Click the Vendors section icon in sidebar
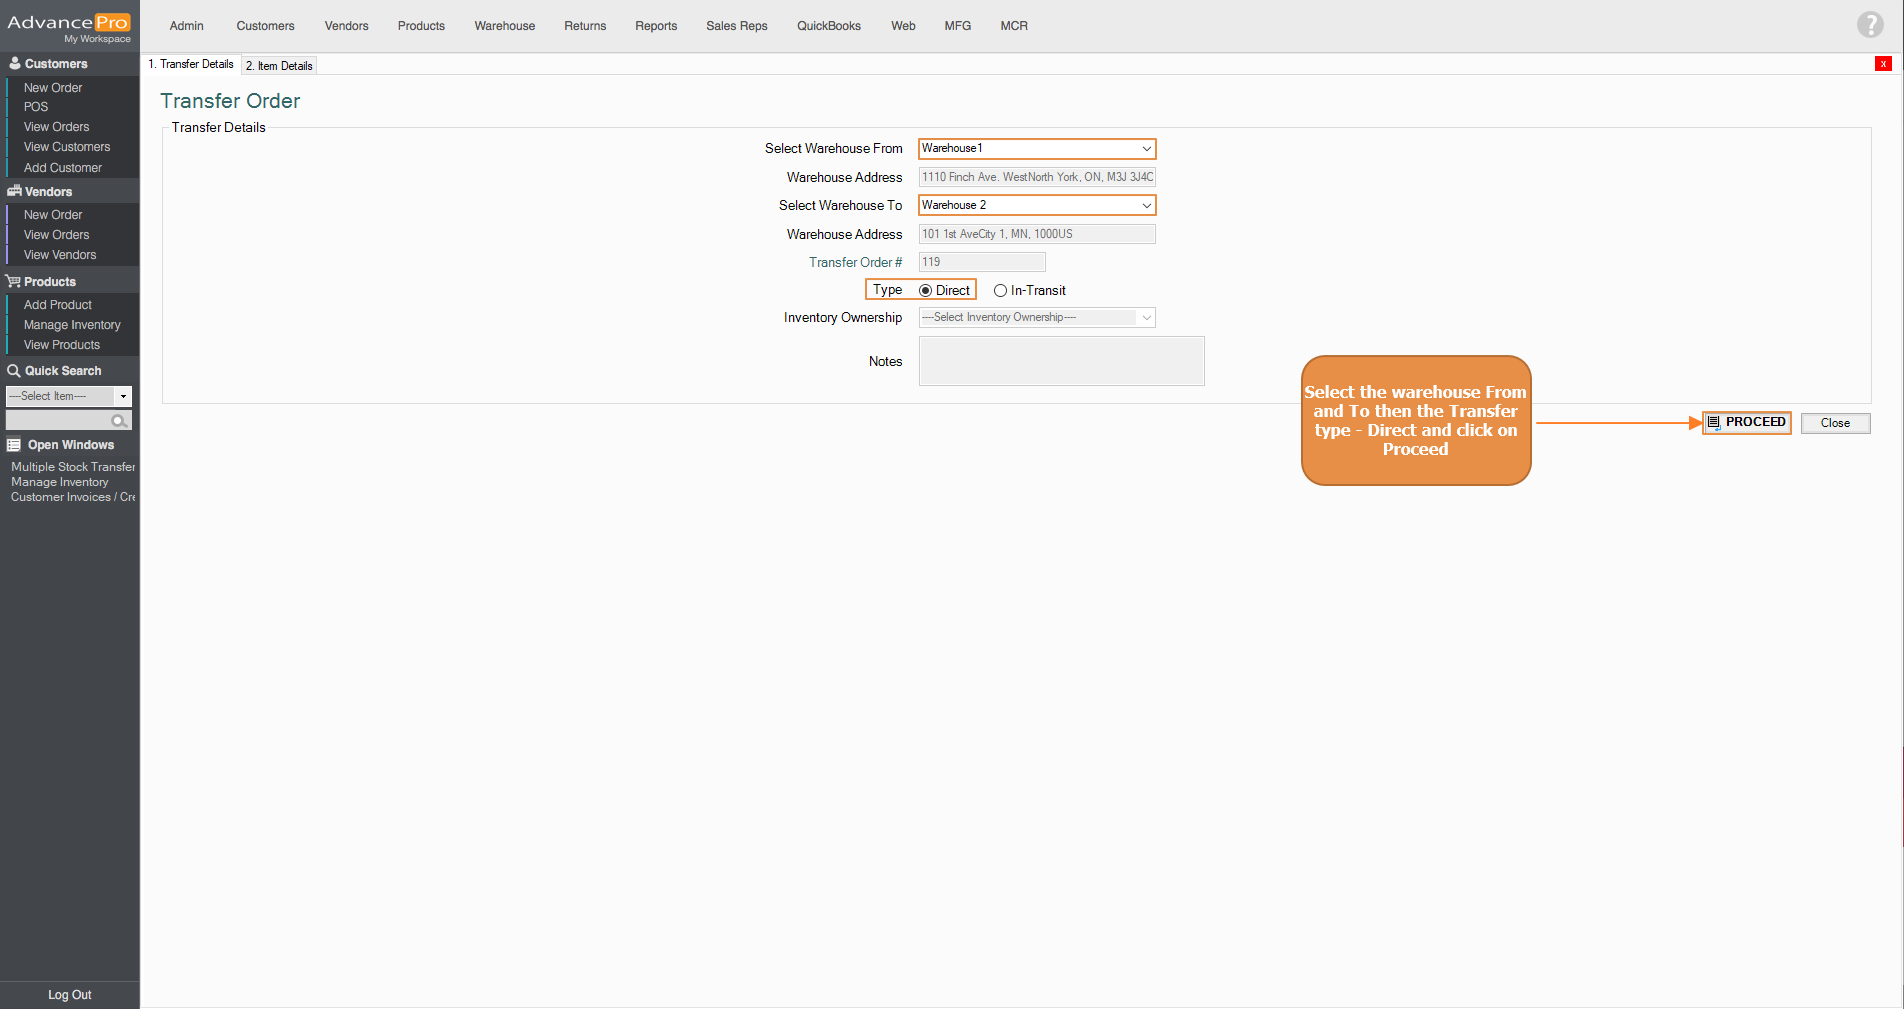This screenshot has width=1904, height=1009. (14, 191)
